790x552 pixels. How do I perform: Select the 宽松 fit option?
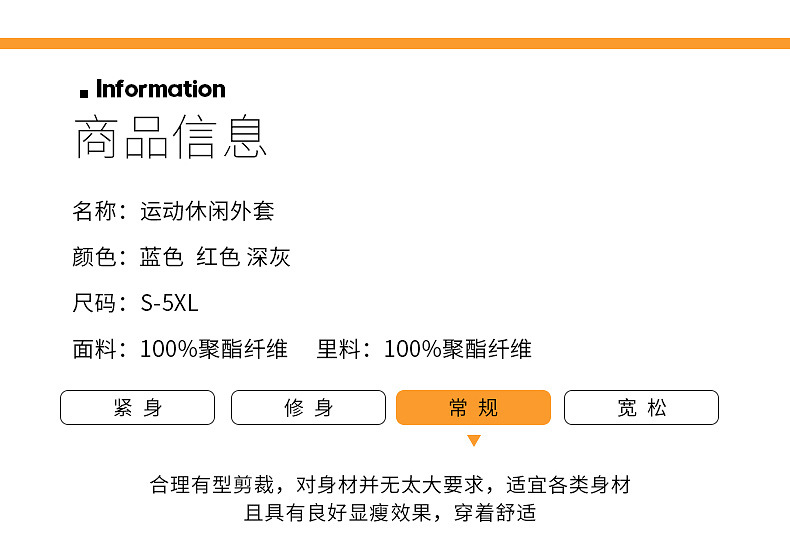pos(641,408)
